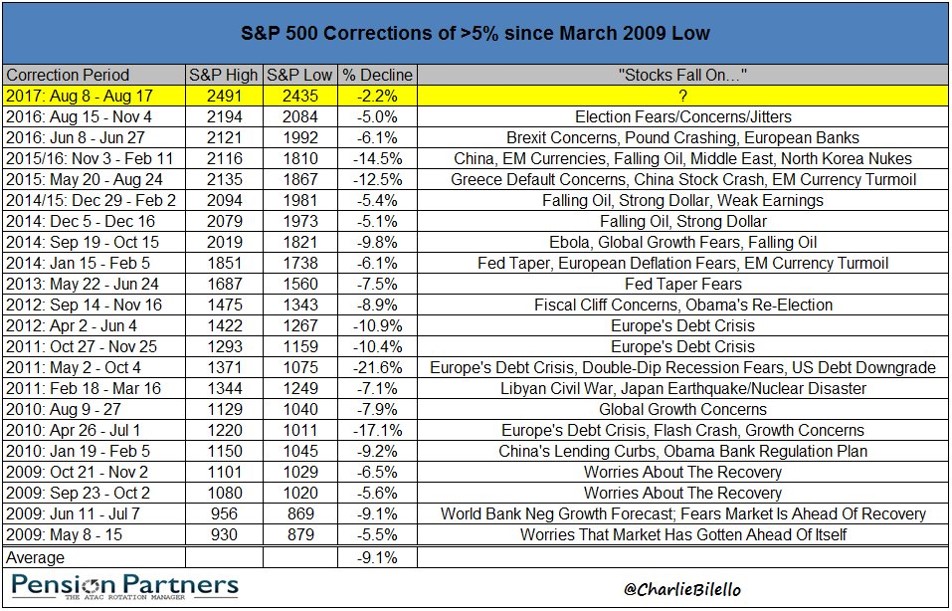Click the Fed Taper Fears cell
Screen dimensions: 952x611
point(683,284)
